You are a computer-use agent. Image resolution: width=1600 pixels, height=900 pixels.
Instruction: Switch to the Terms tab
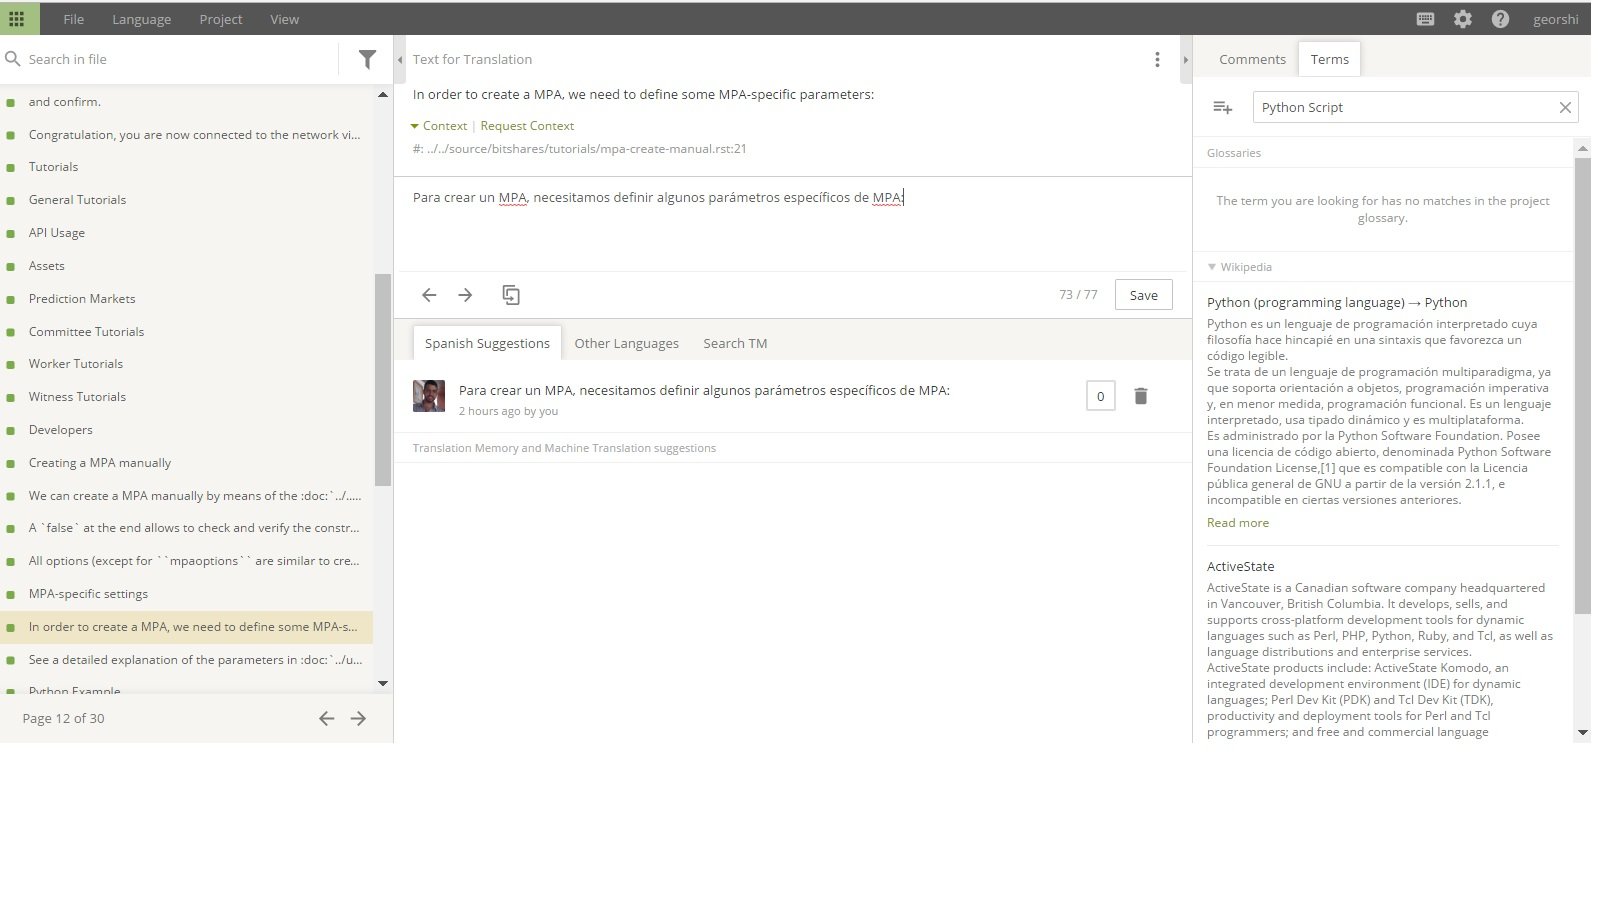coord(1329,59)
